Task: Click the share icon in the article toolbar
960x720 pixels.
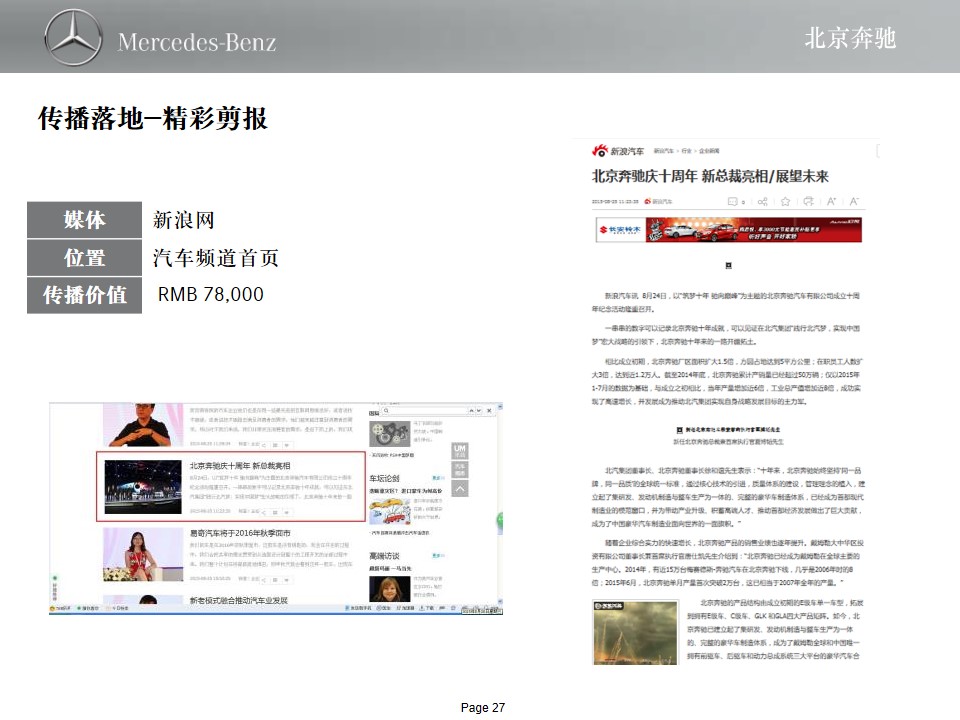Action: (x=762, y=201)
